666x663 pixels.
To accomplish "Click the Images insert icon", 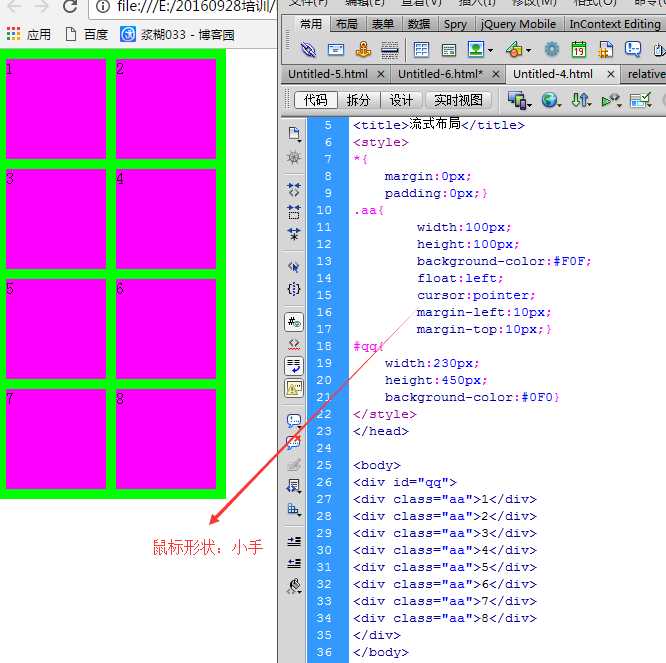I will 476,50.
